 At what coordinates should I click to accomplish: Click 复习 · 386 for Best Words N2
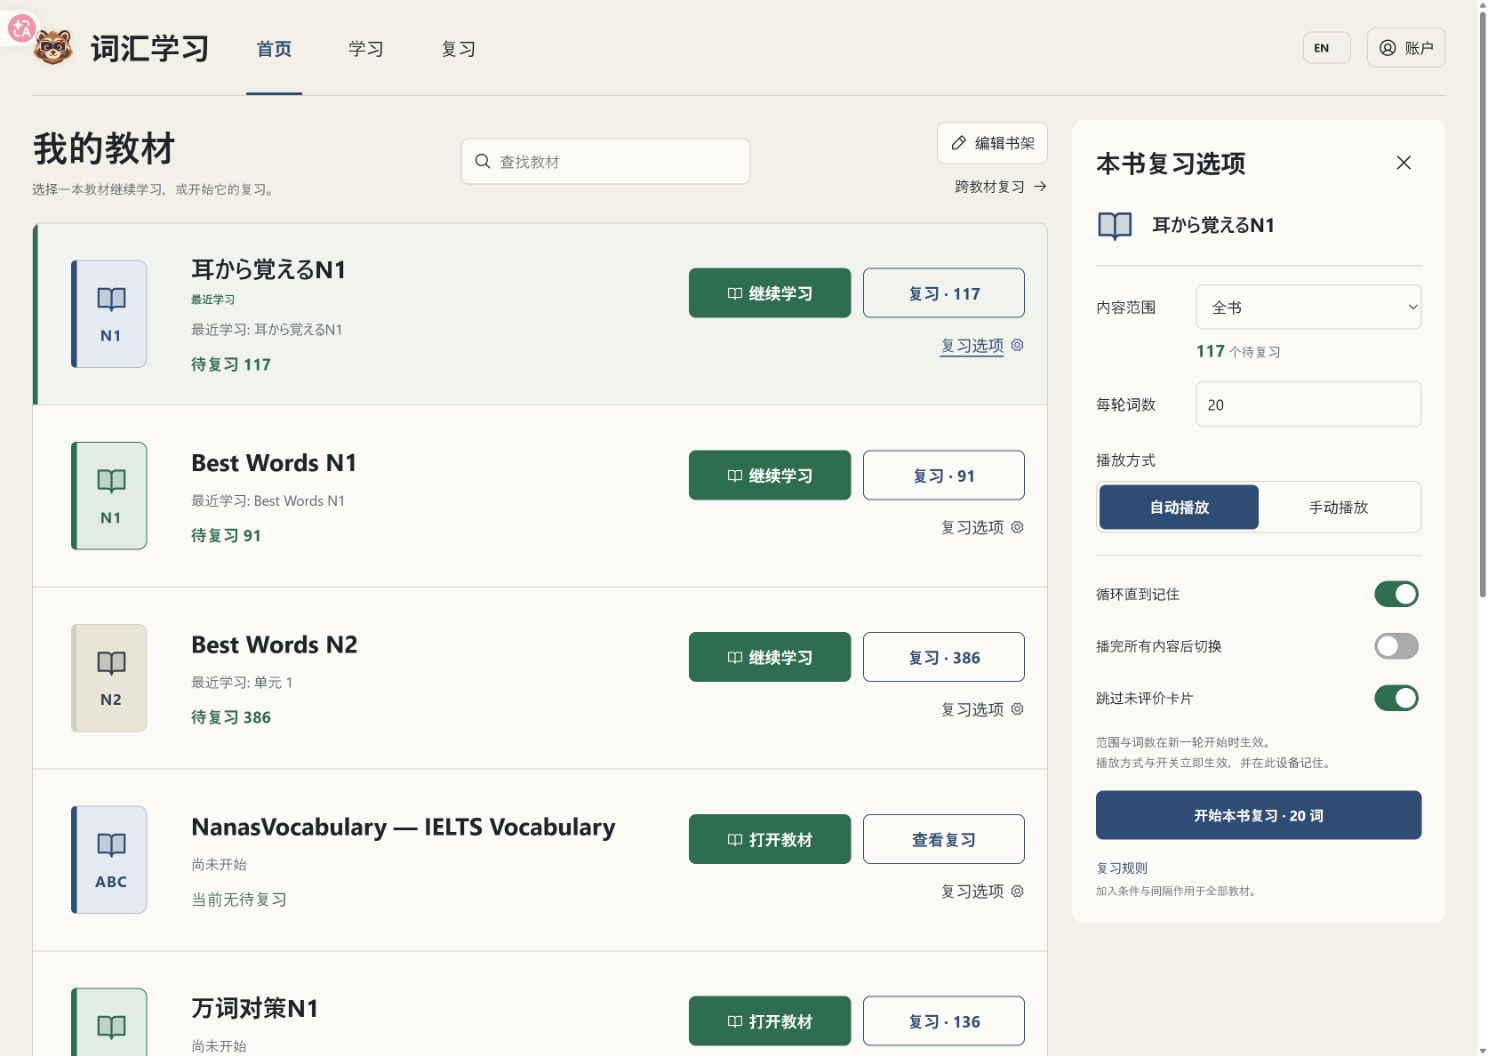[x=943, y=657]
